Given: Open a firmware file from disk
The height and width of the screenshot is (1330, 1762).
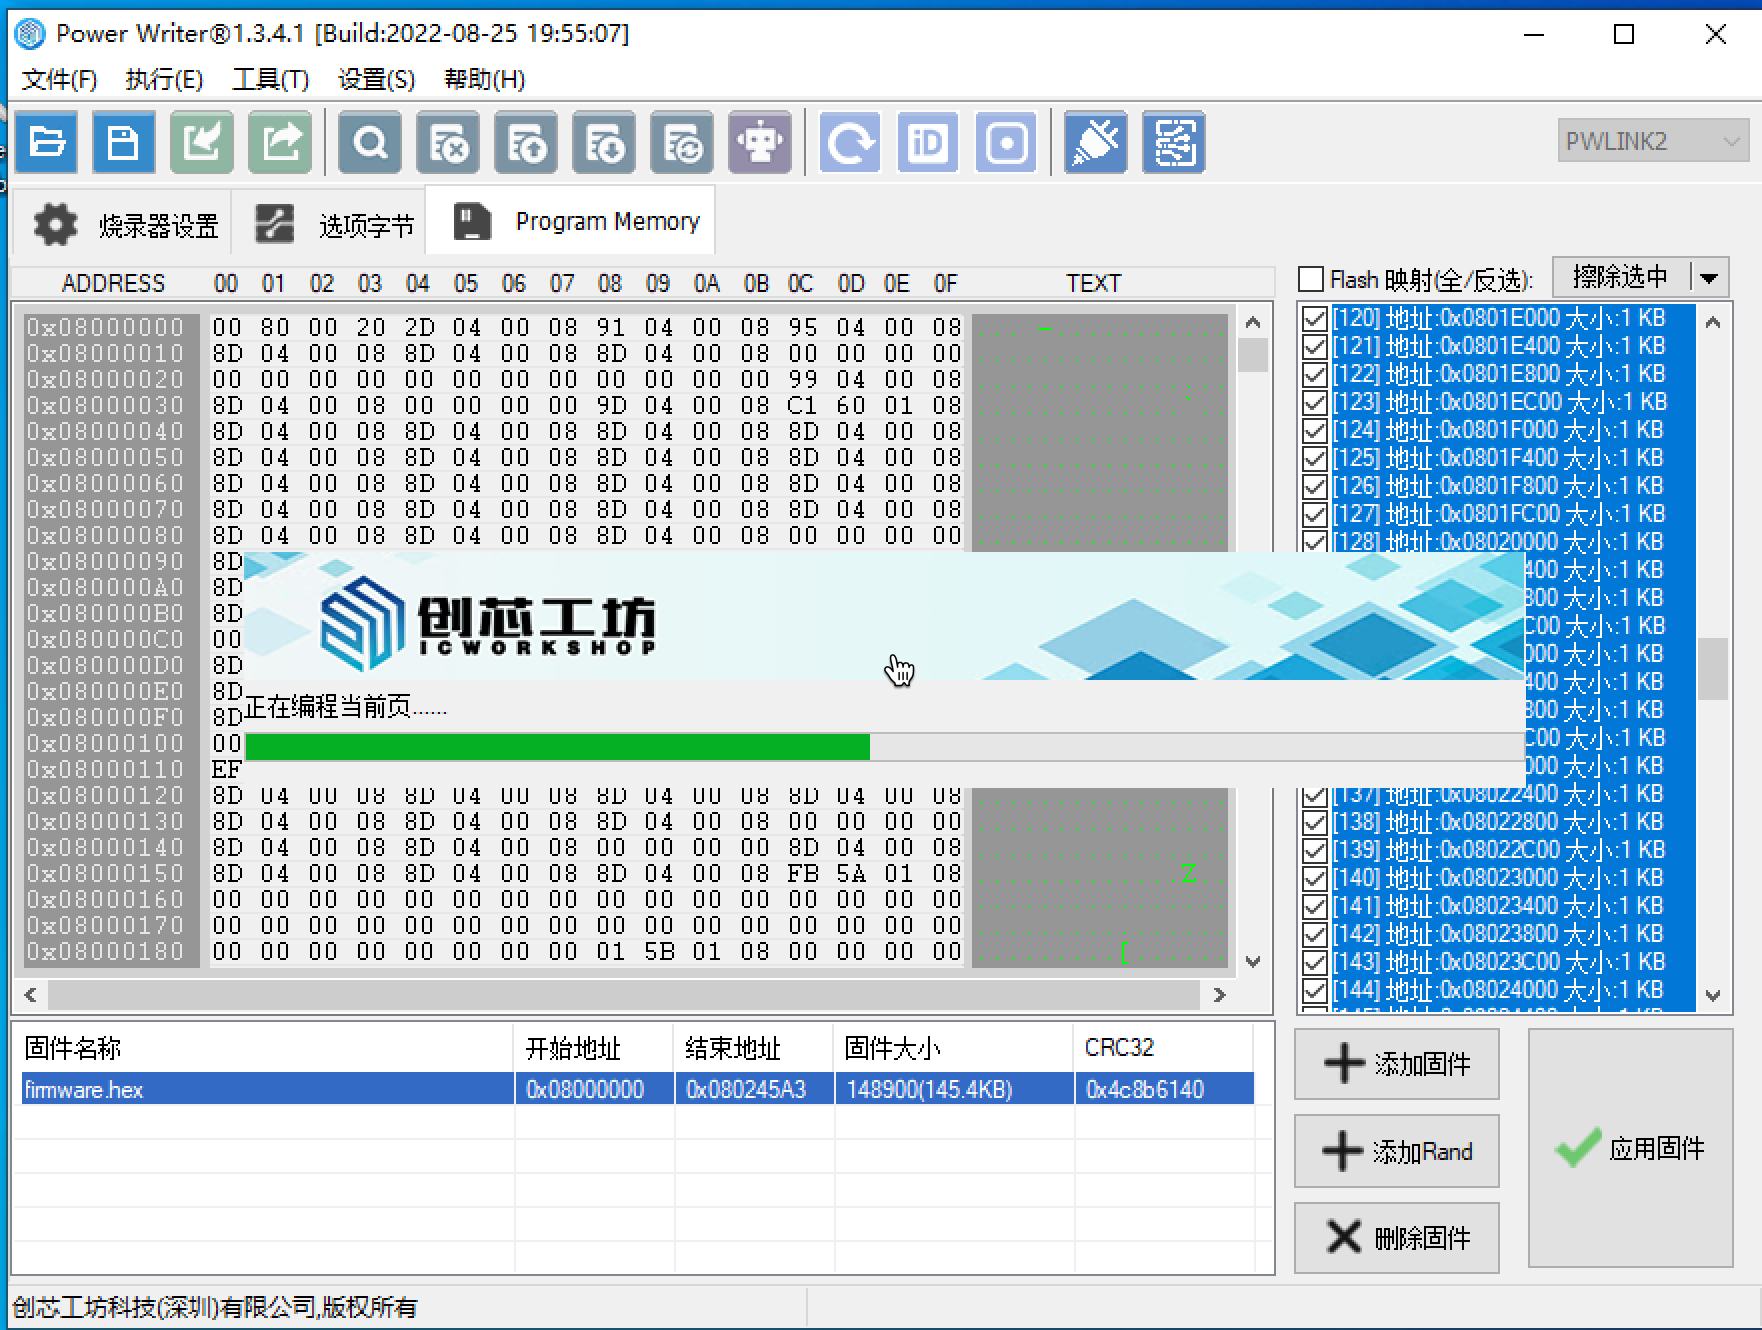Looking at the screenshot, I should [x=46, y=142].
